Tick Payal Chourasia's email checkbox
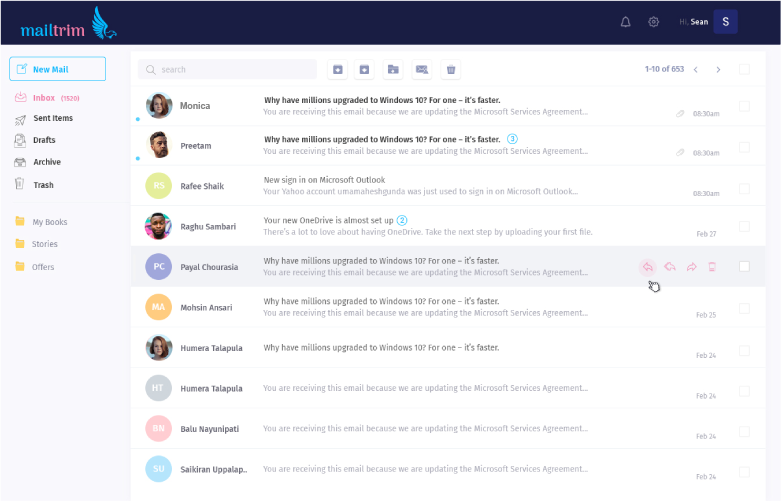 pyautogui.click(x=744, y=266)
